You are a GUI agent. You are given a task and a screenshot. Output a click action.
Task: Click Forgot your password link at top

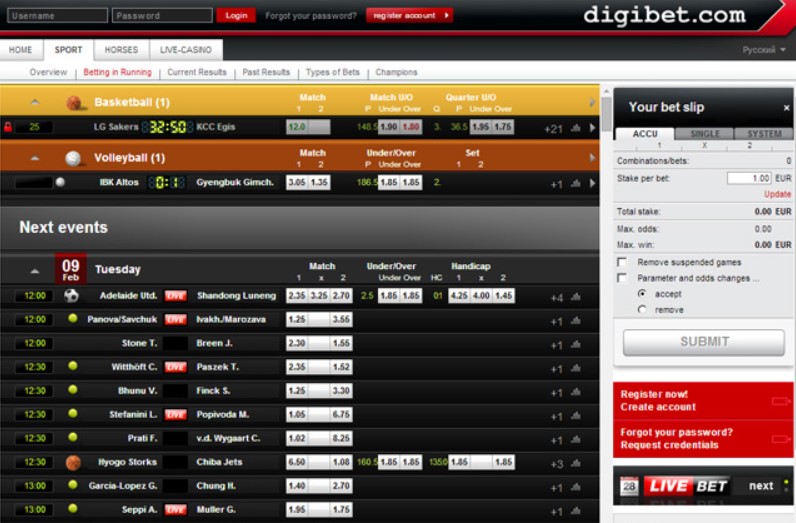pos(311,16)
